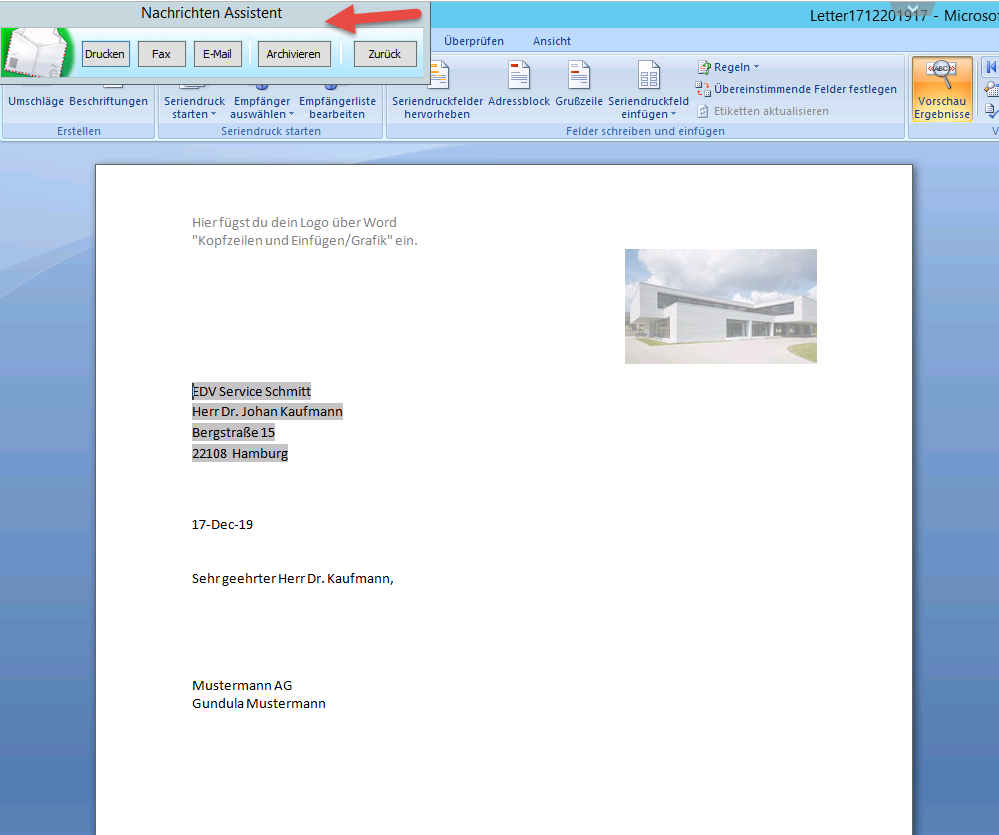Viewport: 999px width, 835px height.
Task: Click the signature line 'Gundula Mustermann'
Action: click(259, 703)
